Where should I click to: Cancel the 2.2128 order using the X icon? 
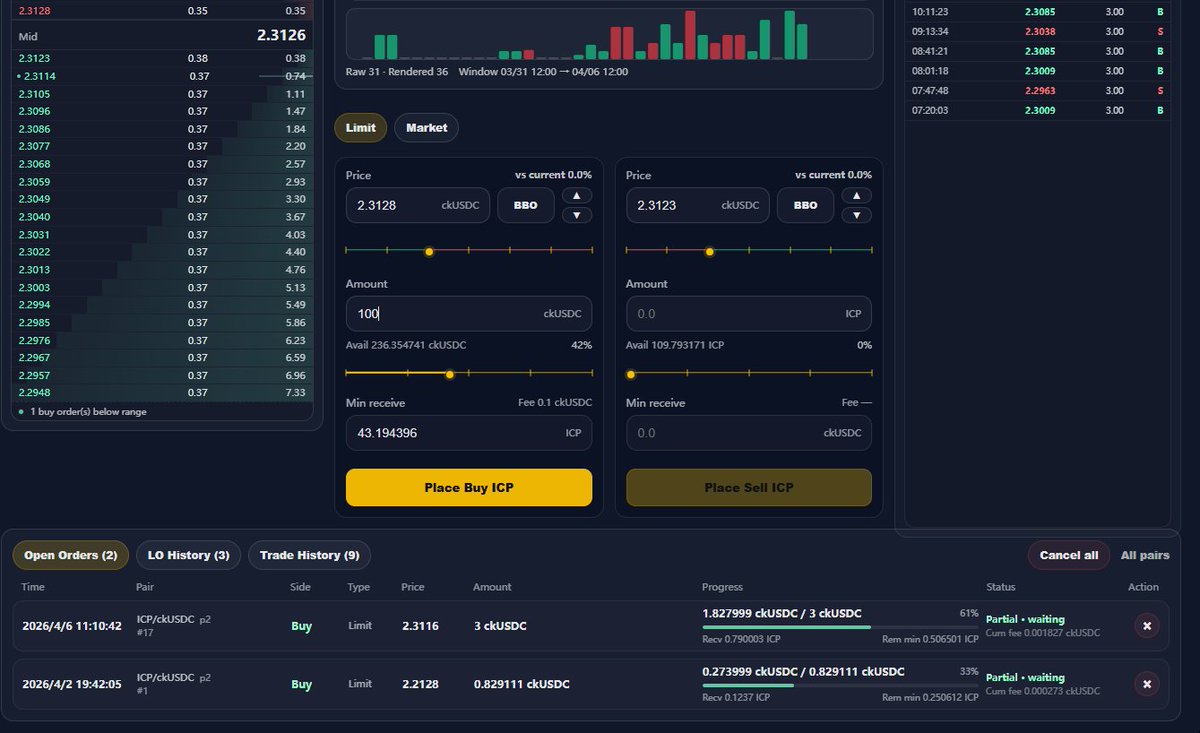[x=1146, y=684]
